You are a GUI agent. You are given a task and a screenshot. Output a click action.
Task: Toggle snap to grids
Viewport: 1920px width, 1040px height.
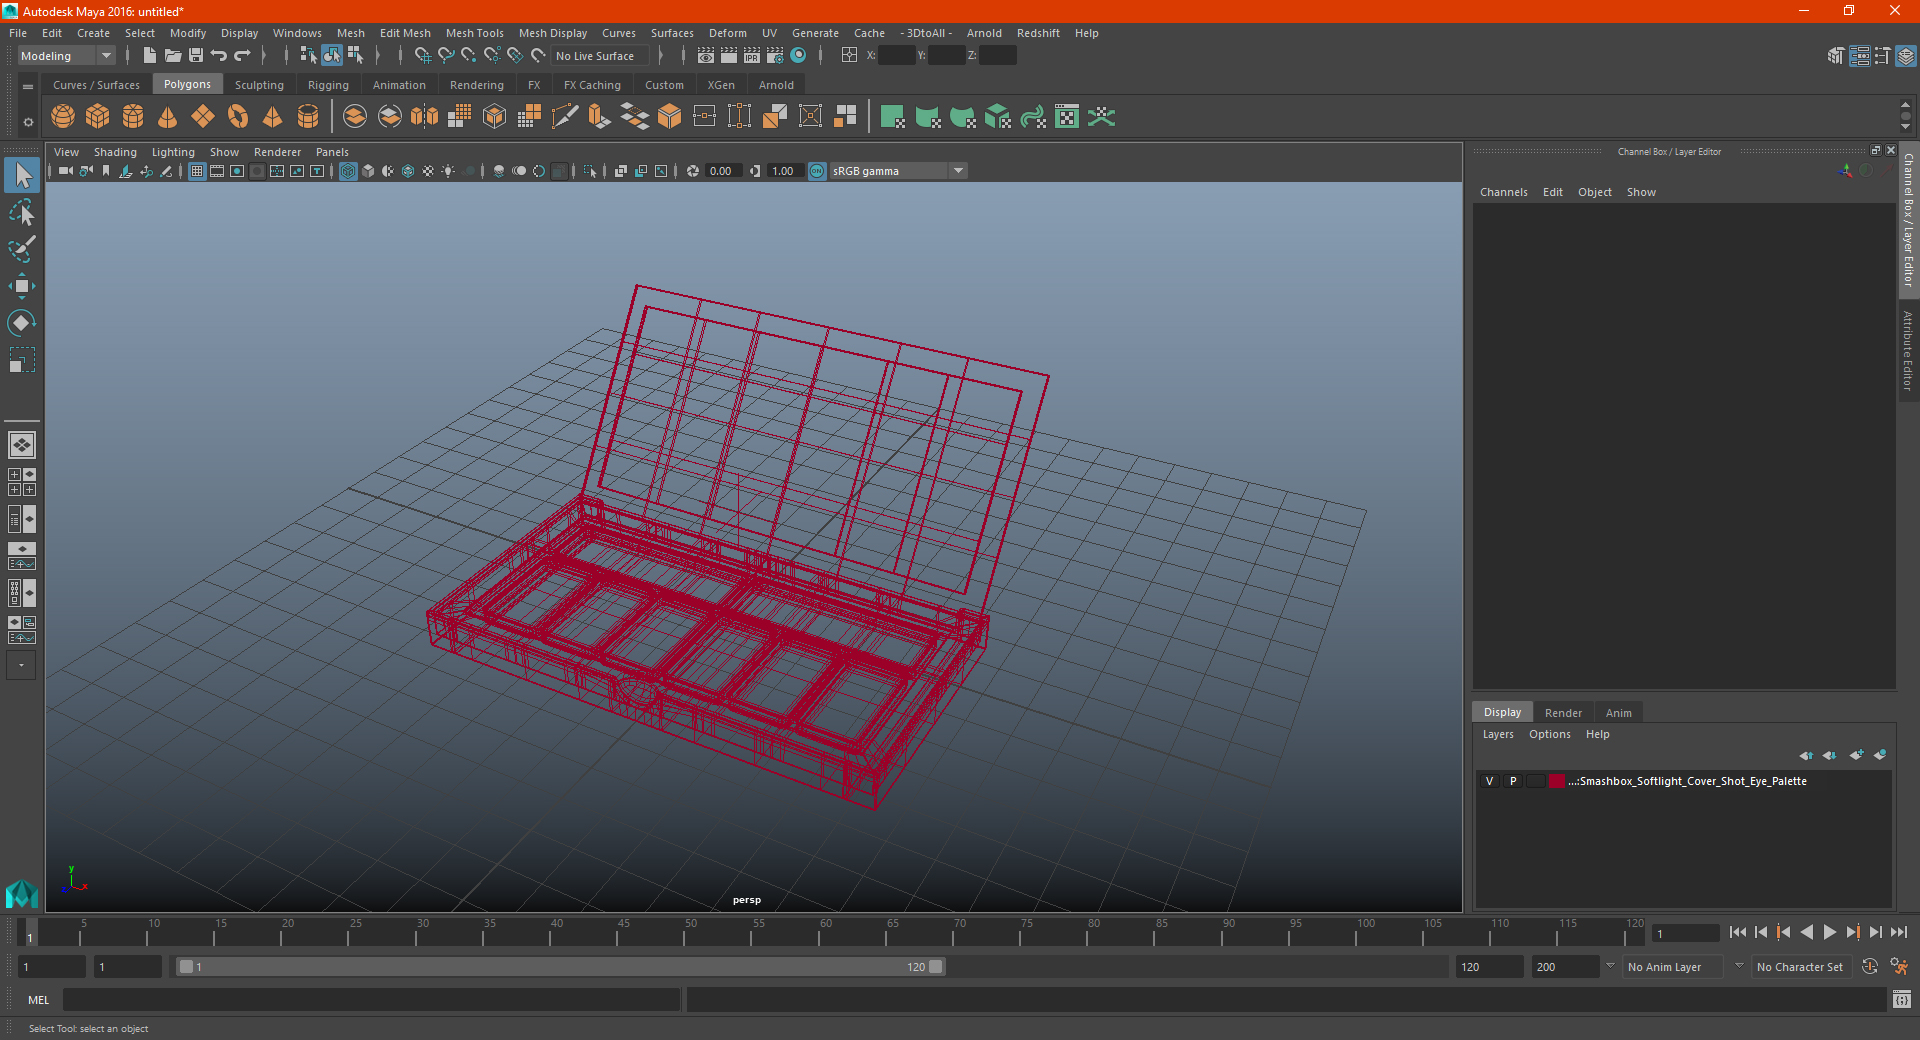[422, 56]
